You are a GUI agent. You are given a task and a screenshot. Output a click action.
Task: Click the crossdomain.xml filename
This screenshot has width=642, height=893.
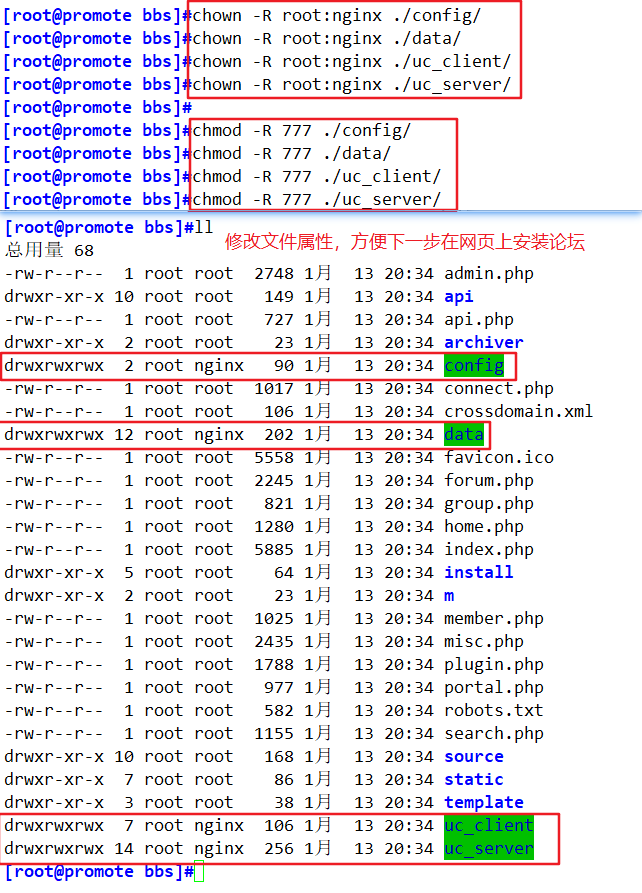[518, 412]
